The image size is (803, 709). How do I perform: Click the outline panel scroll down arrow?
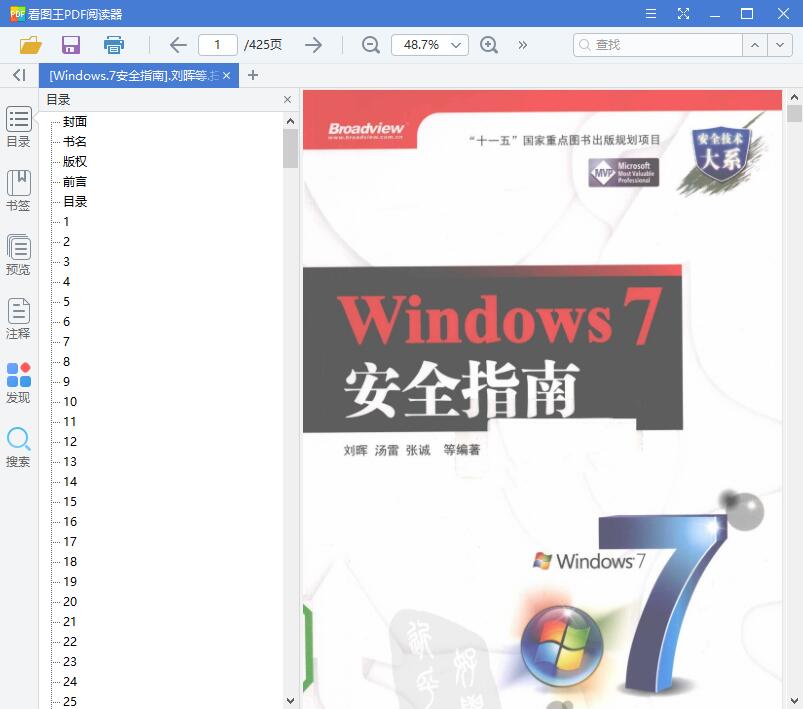point(290,700)
